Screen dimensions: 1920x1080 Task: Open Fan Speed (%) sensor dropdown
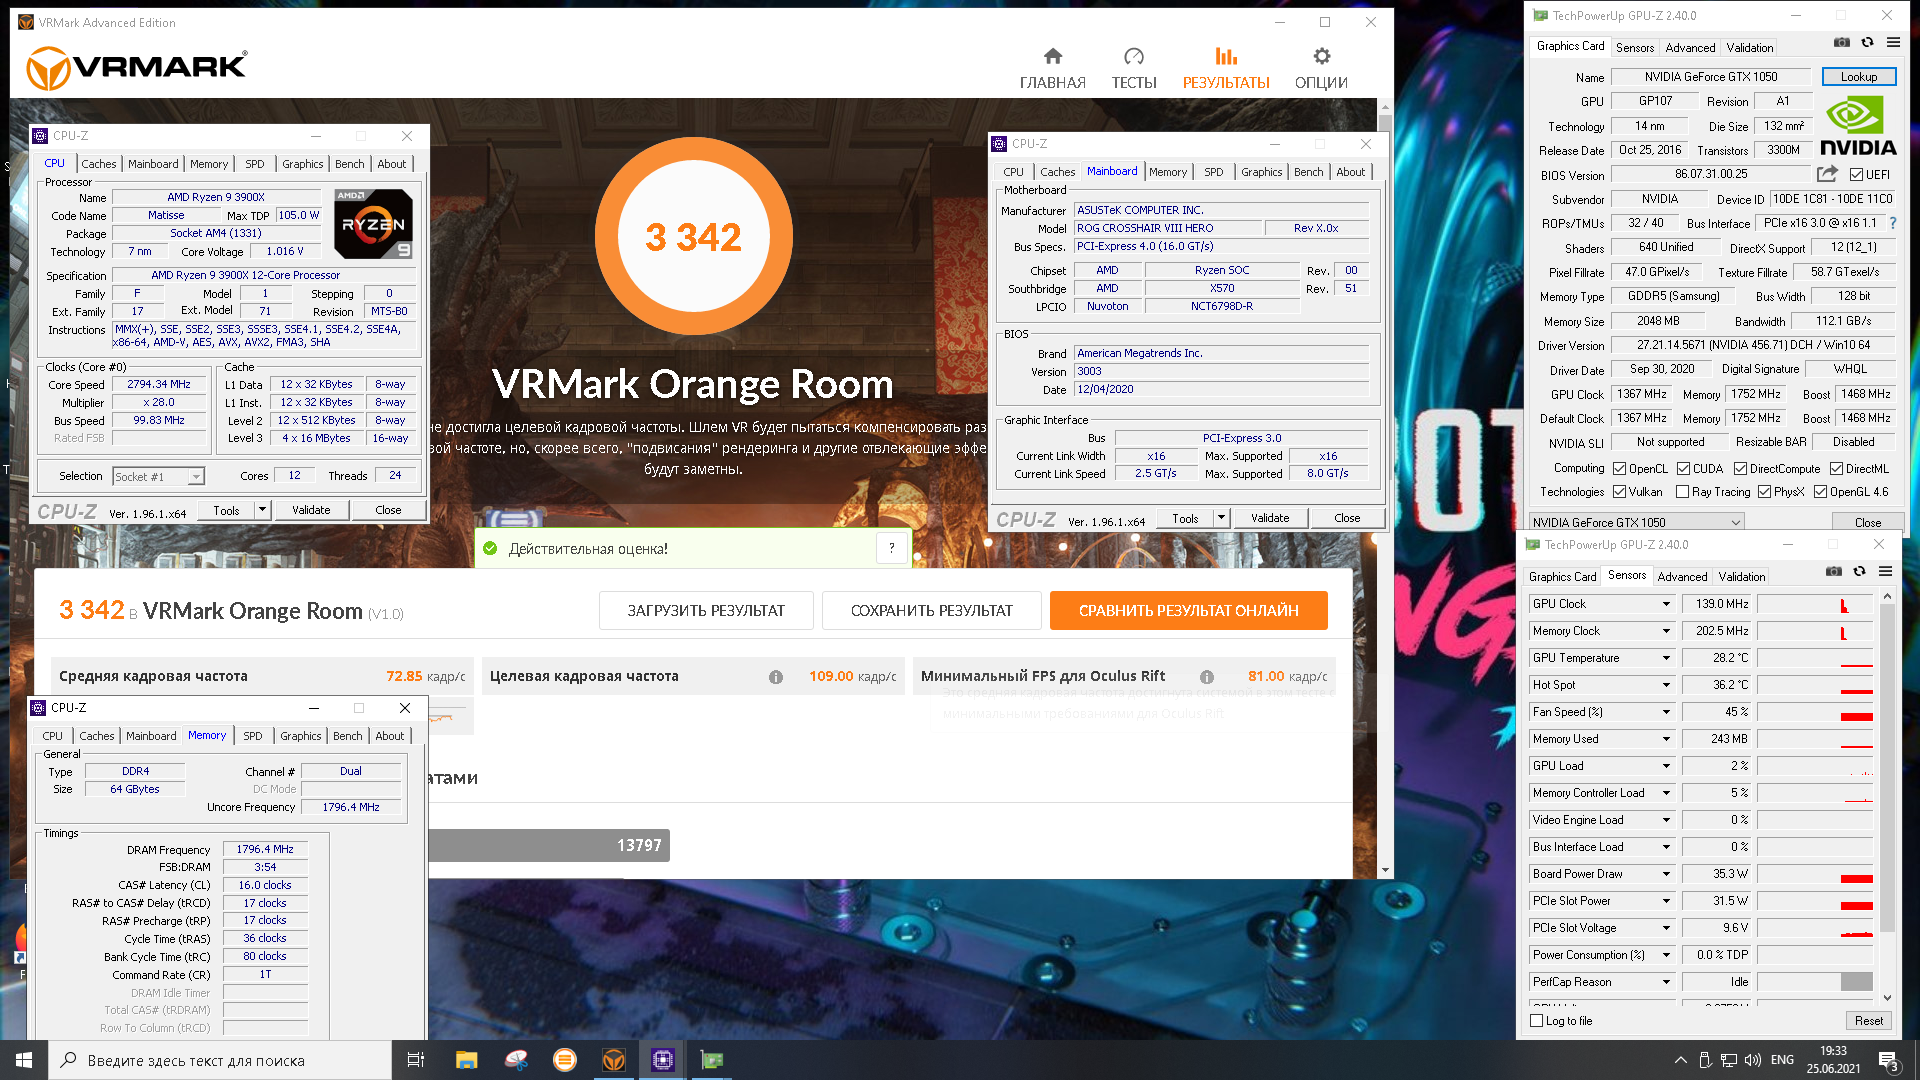[x=1666, y=712]
